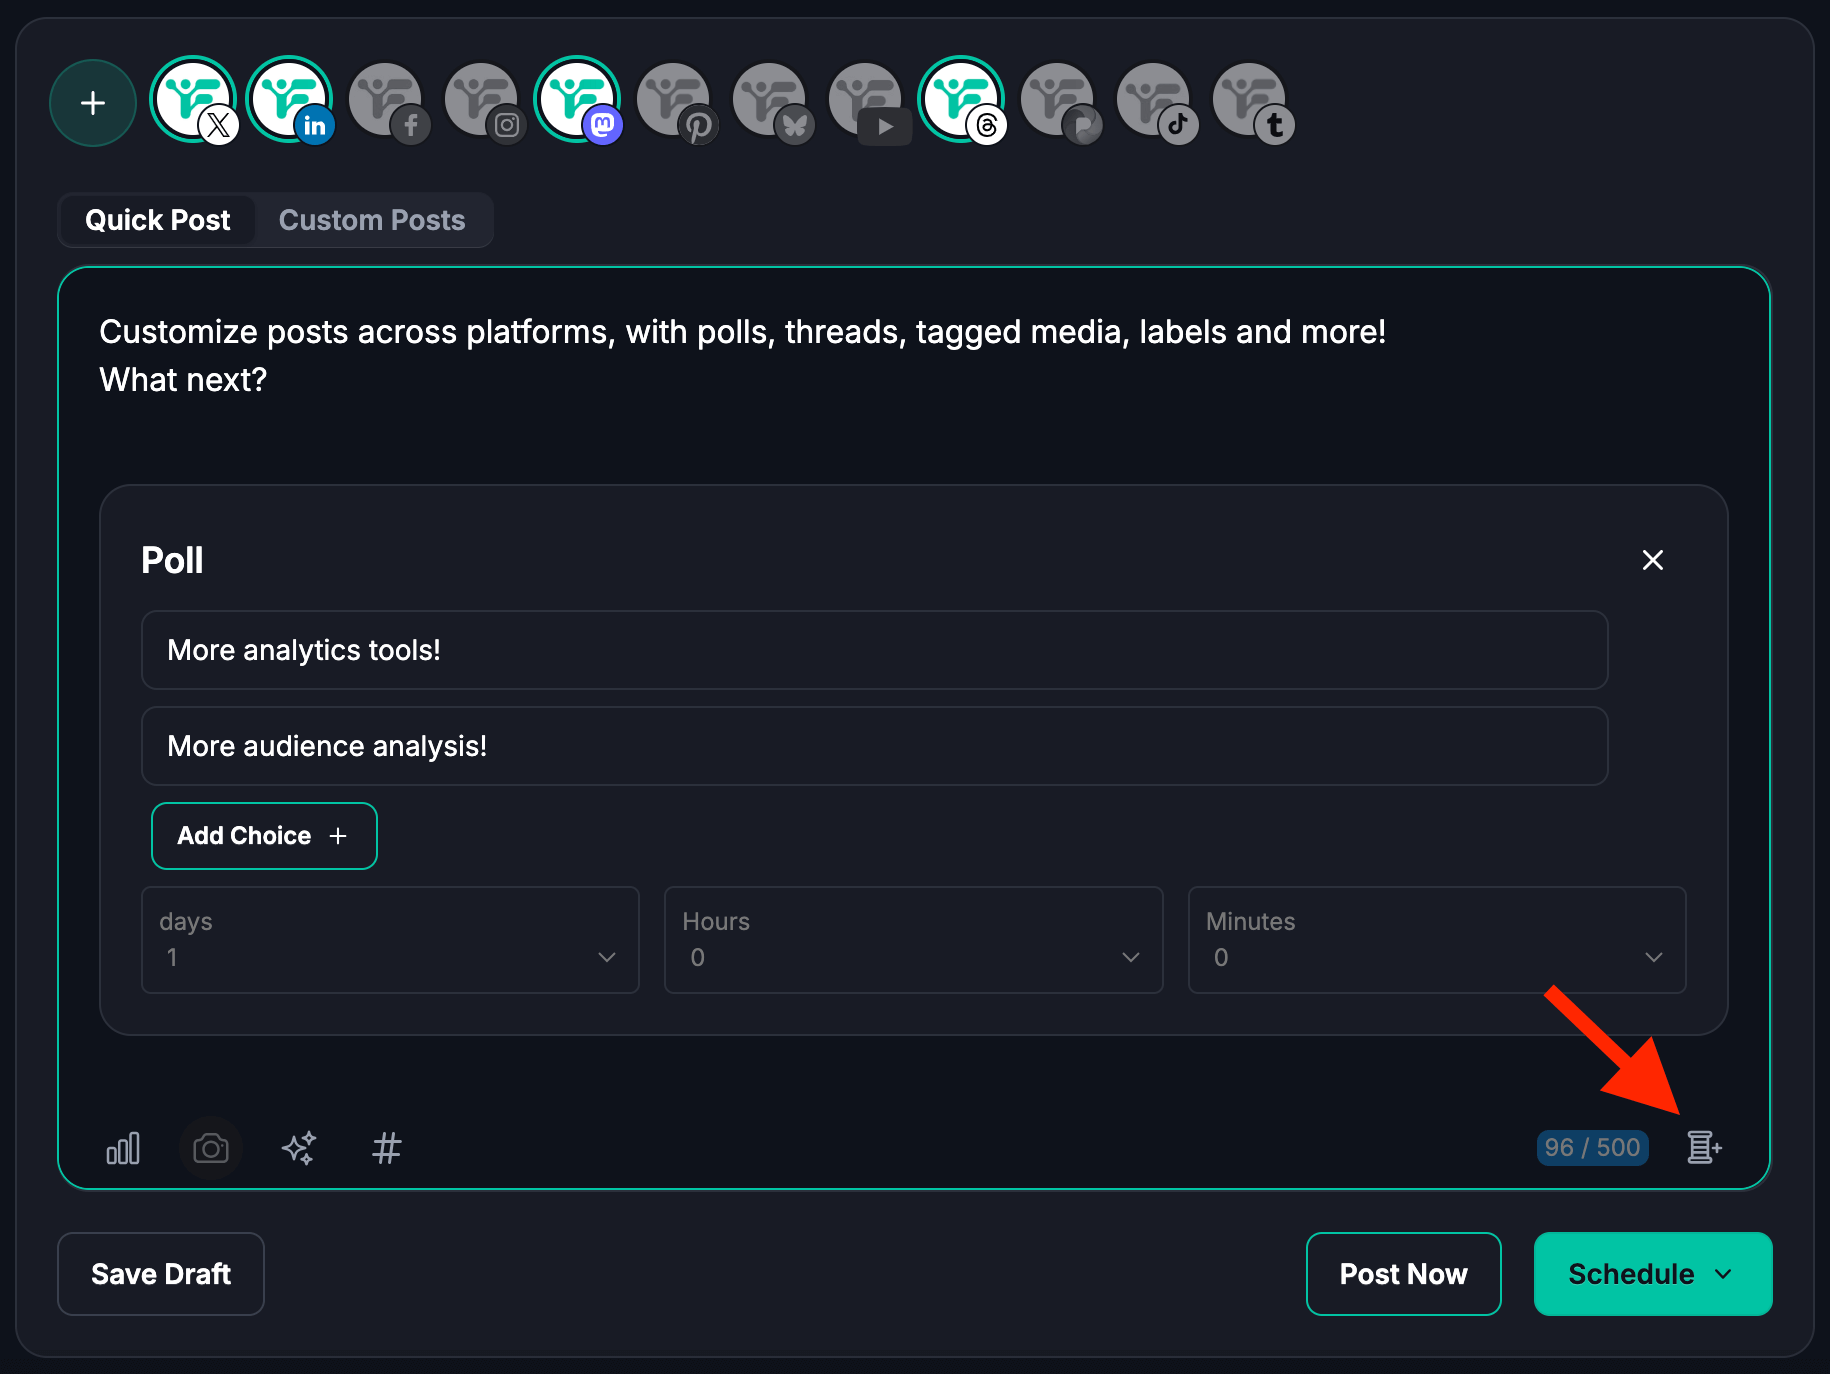Click the poll bar chart icon
Image resolution: width=1830 pixels, height=1374 pixels.
[123, 1148]
